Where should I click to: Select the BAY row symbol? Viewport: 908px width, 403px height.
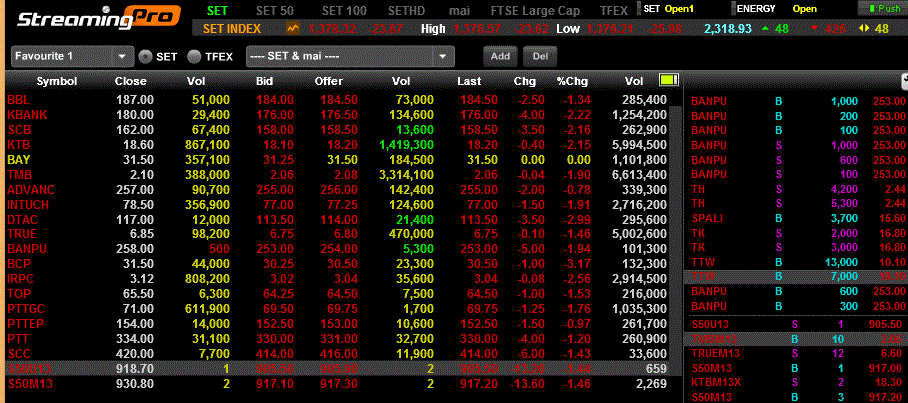click(19, 160)
